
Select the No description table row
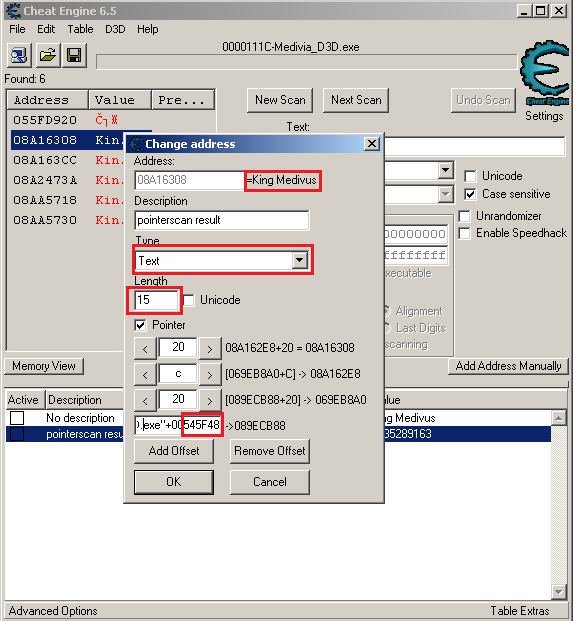79,418
